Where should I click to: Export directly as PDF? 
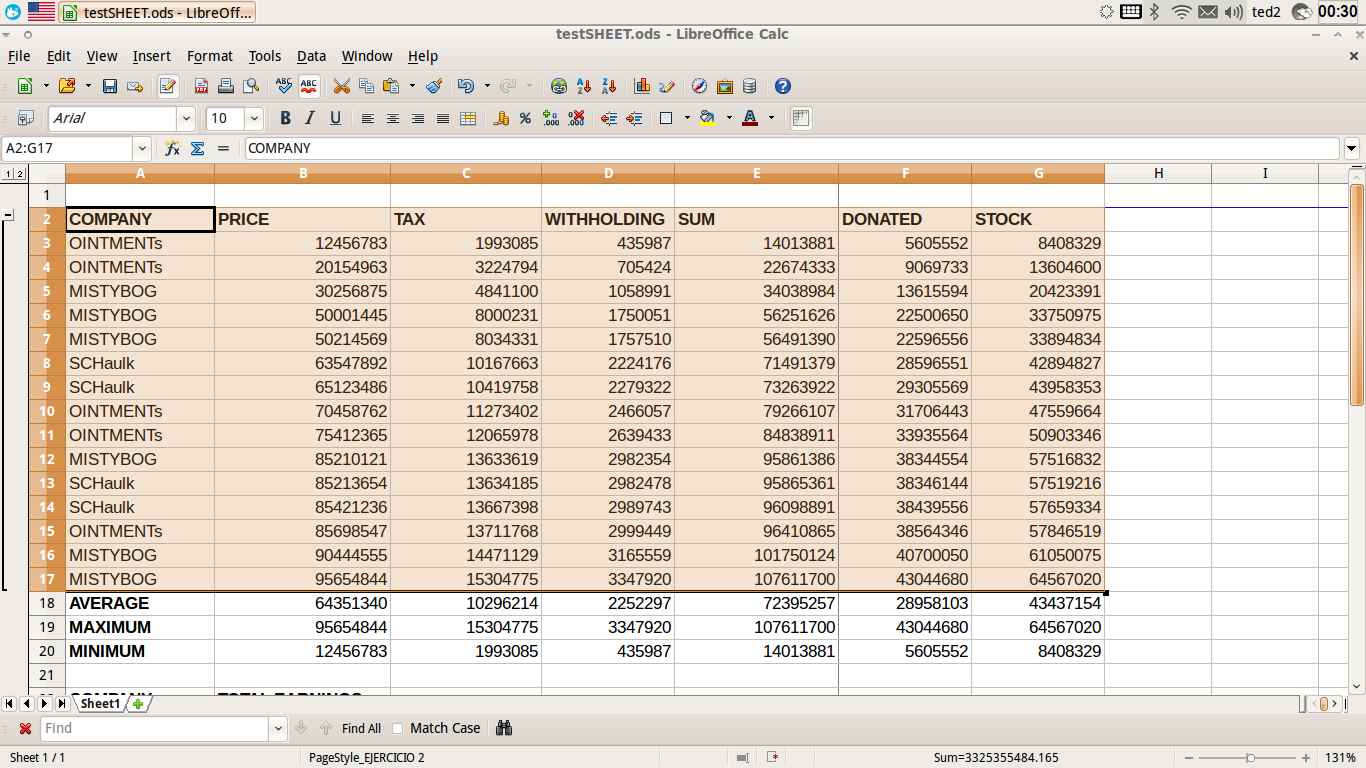pyautogui.click(x=202, y=87)
